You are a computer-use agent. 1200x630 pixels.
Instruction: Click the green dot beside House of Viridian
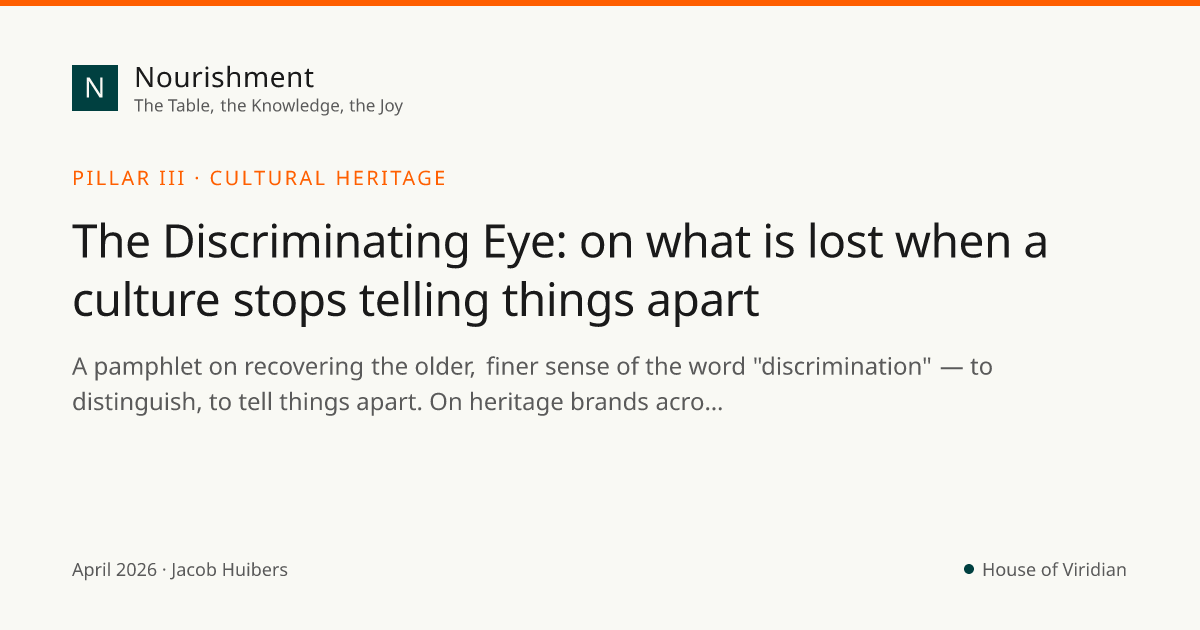pos(968,569)
